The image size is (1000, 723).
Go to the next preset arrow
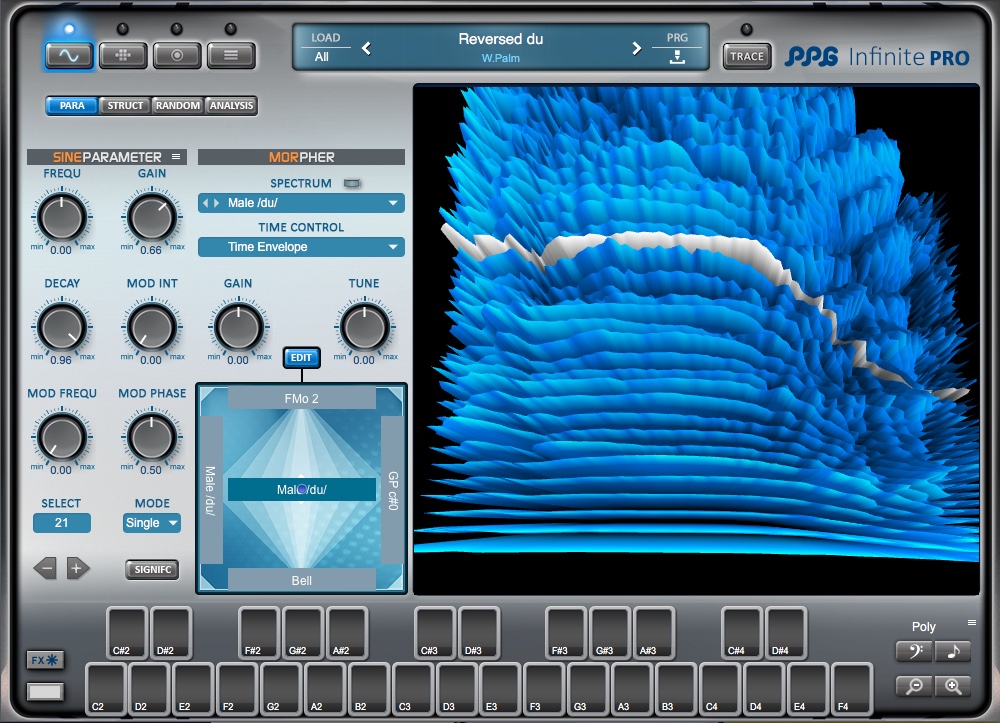pos(636,48)
